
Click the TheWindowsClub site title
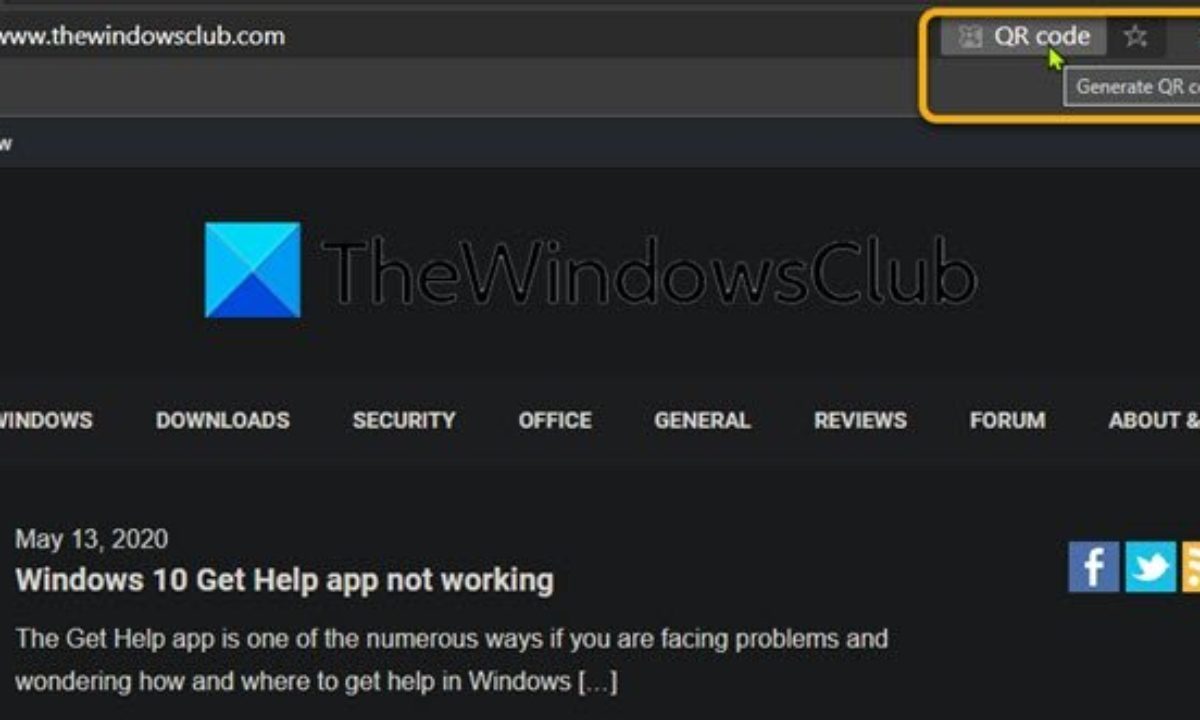[649, 270]
